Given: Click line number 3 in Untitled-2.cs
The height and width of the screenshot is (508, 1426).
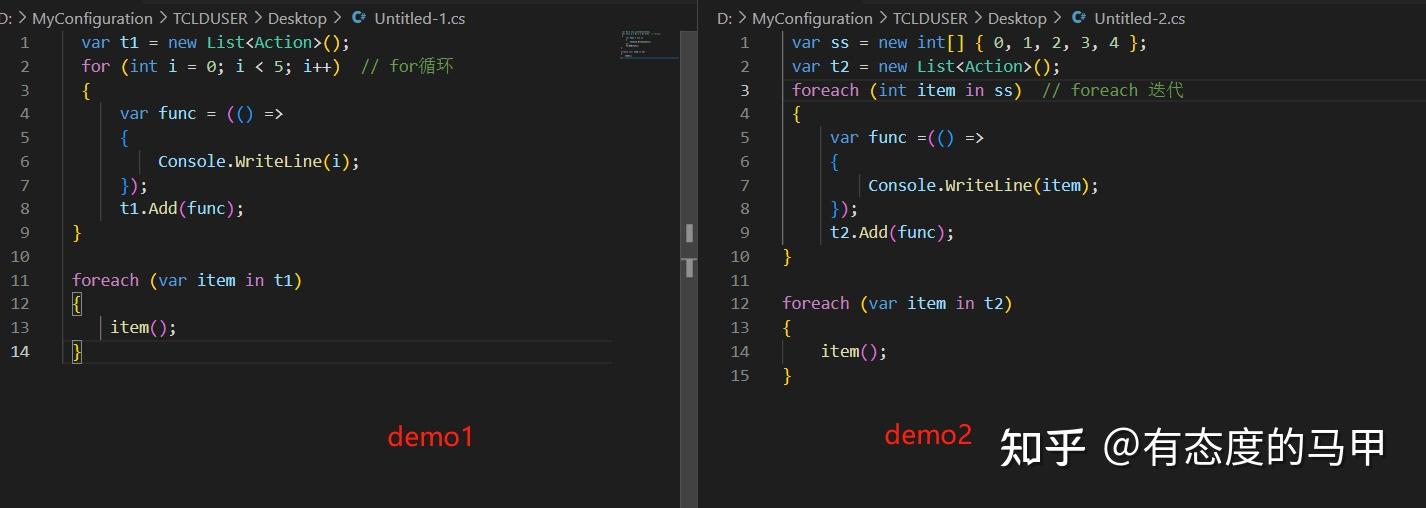Looking at the screenshot, I should pyautogui.click(x=744, y=90).
